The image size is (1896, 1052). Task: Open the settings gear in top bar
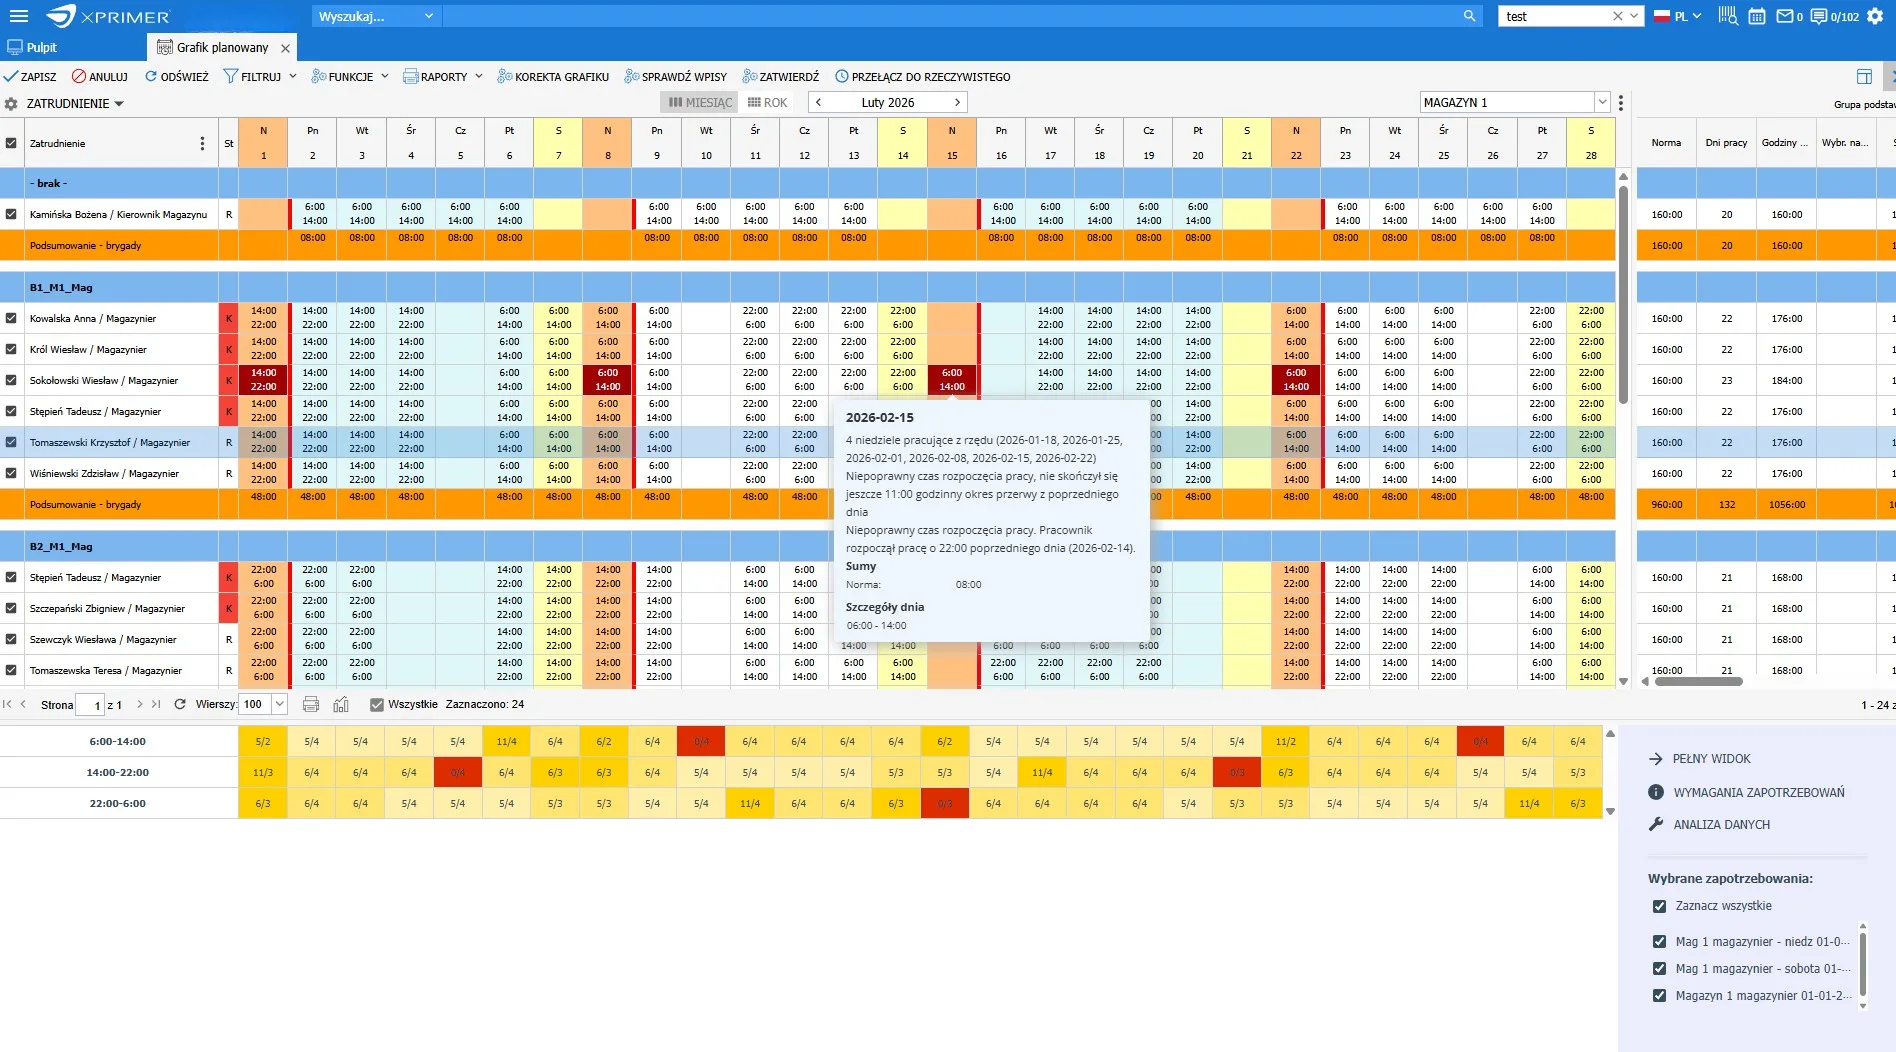point(1875,16)
